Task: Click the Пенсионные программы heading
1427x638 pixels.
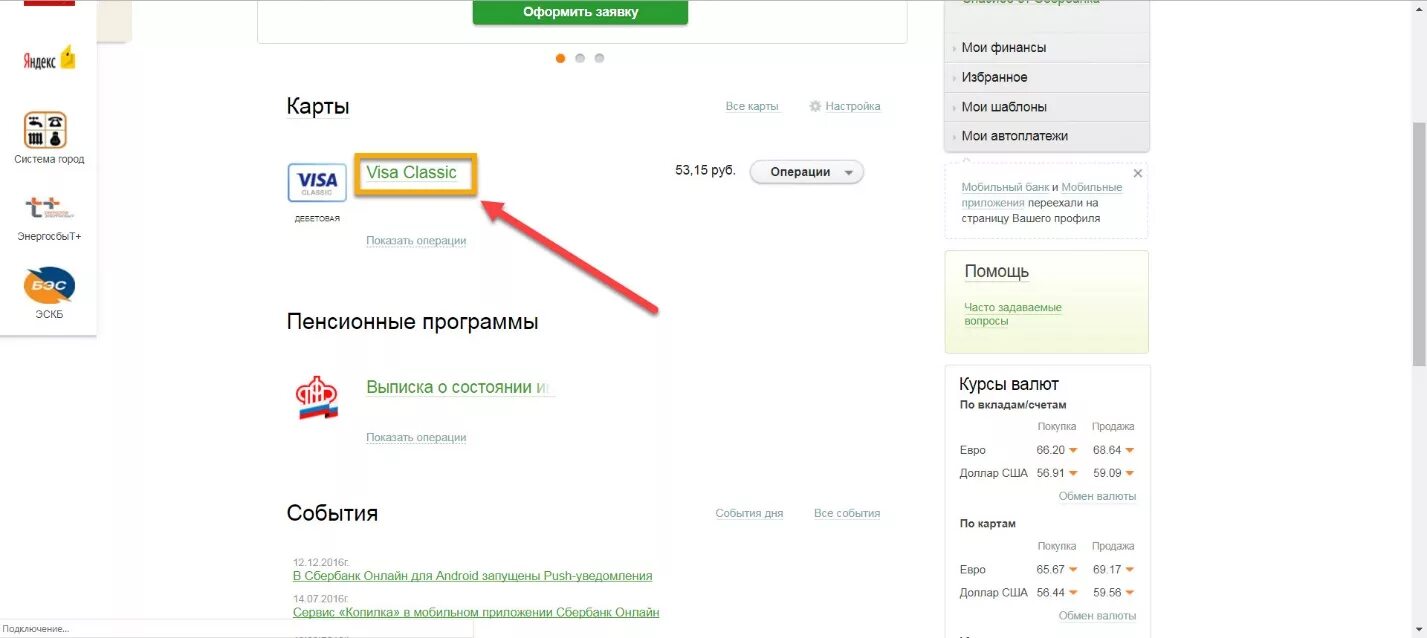Action: tap(412, 322)
